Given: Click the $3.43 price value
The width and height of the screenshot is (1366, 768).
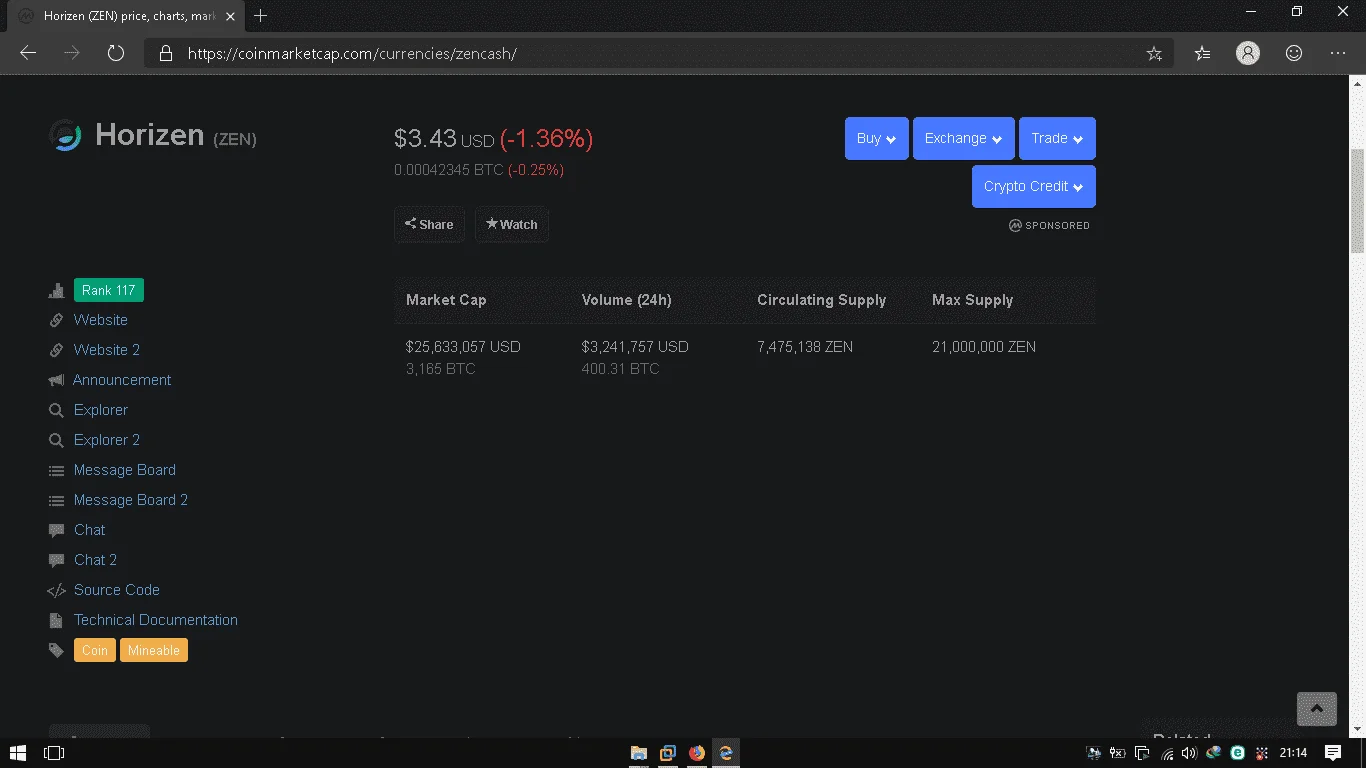Looking at the screenshot, I should pos(425,139).
